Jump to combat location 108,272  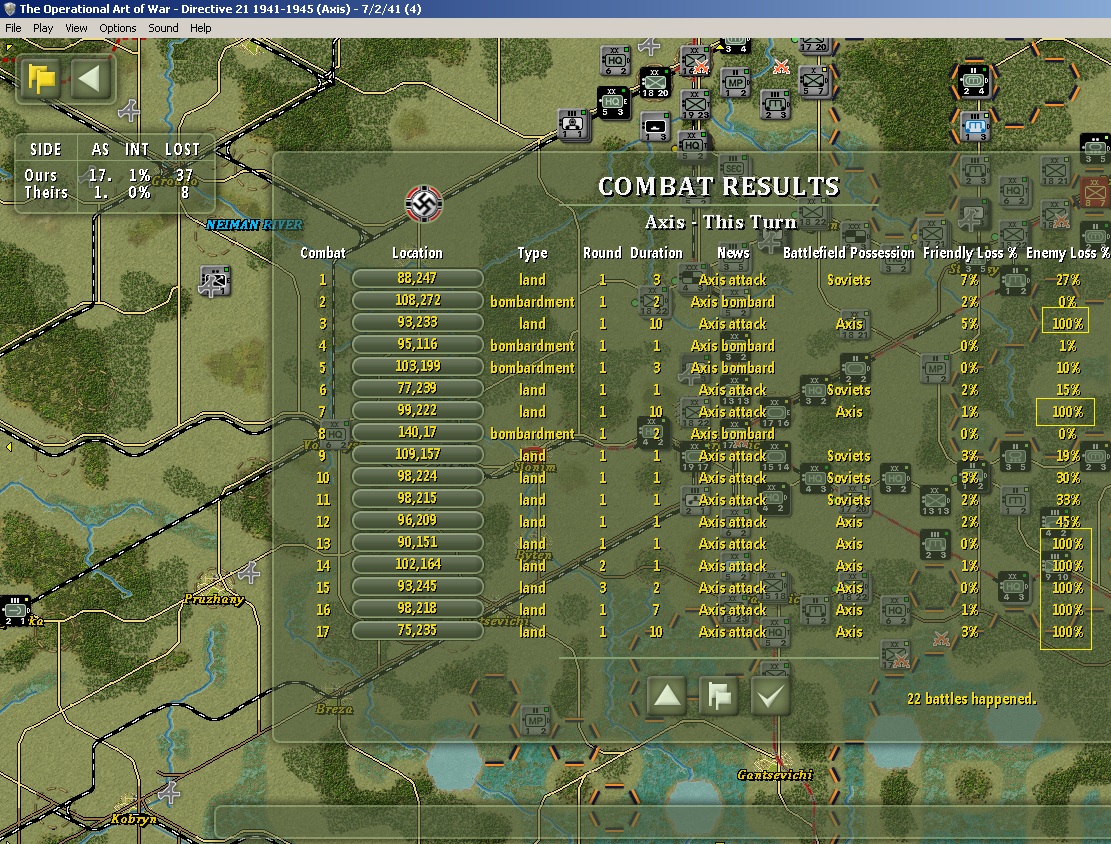(417, 300)
